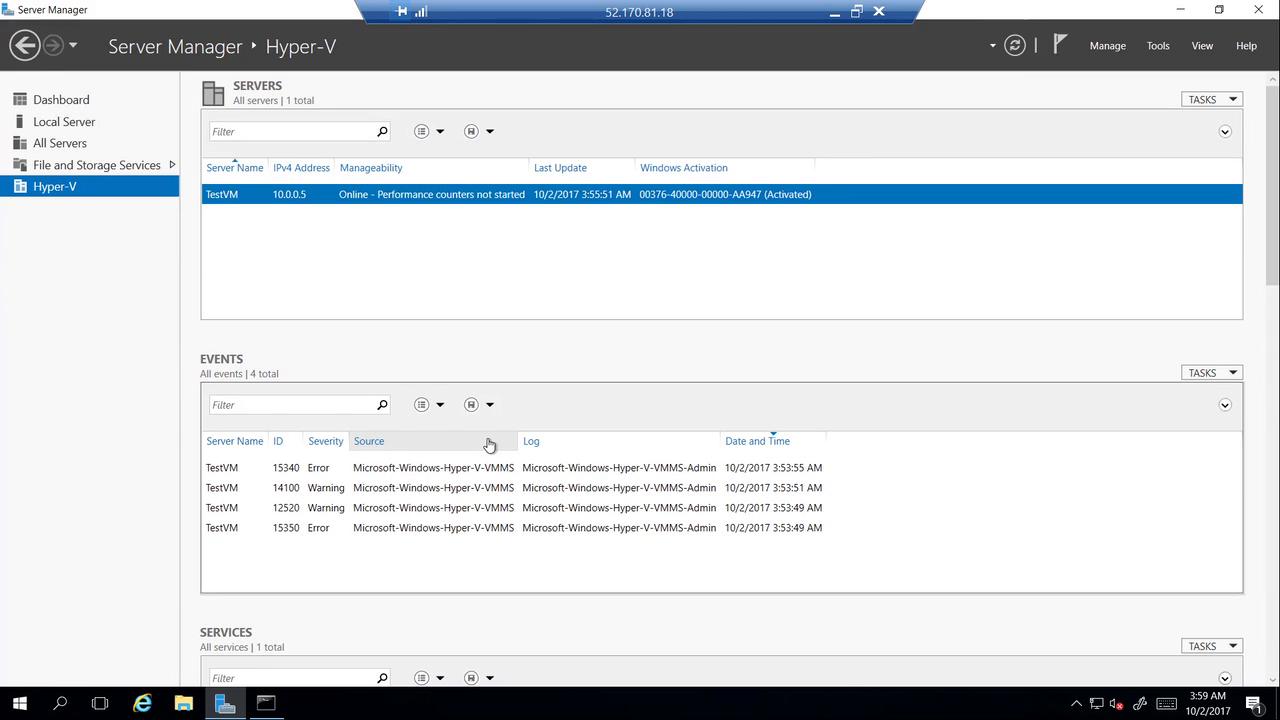Click the Dashboard icon in the sidebar
Screen dimensions: 1280x720
19,100
